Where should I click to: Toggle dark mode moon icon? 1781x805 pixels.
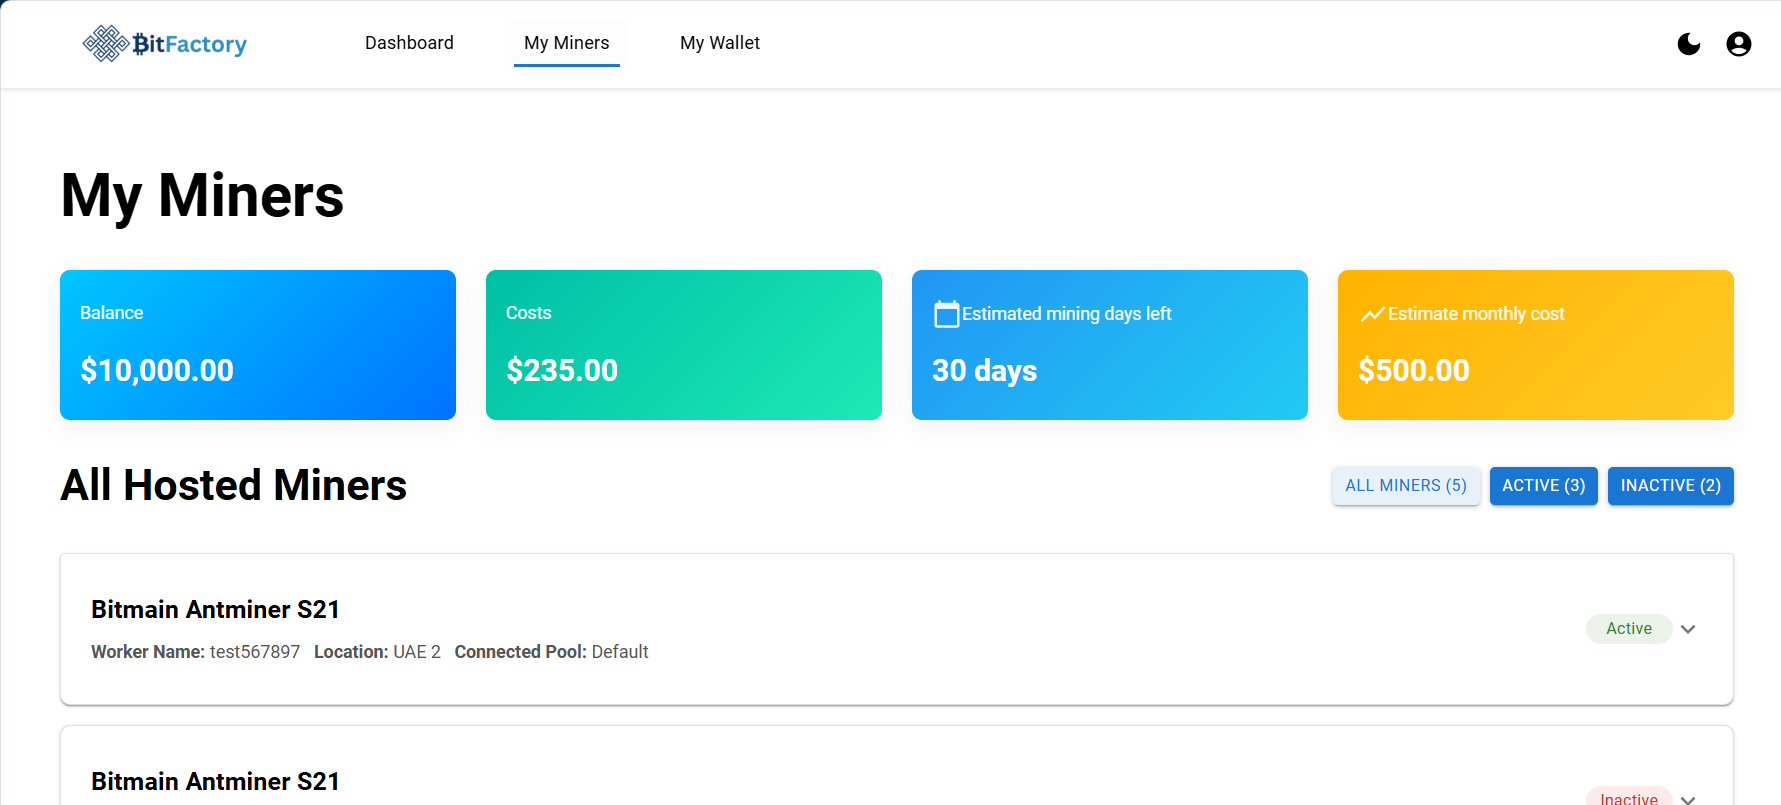[x=1688, y=44]
